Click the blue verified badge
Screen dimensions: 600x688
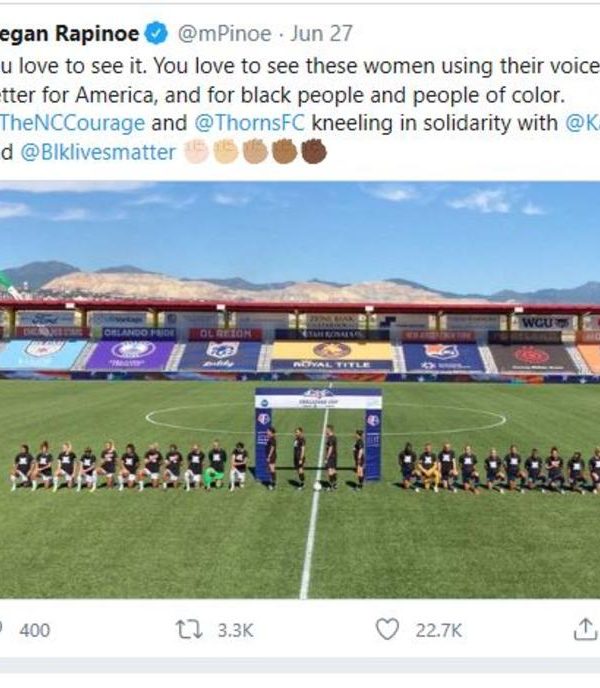pos(157,33)
